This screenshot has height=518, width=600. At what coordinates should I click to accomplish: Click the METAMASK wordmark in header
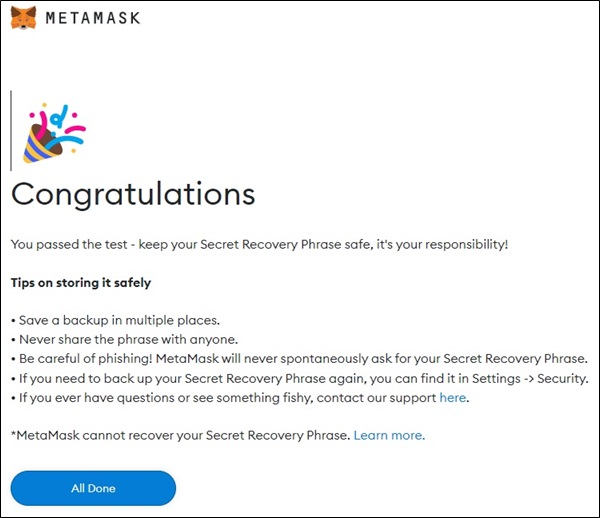pos(93,18)
